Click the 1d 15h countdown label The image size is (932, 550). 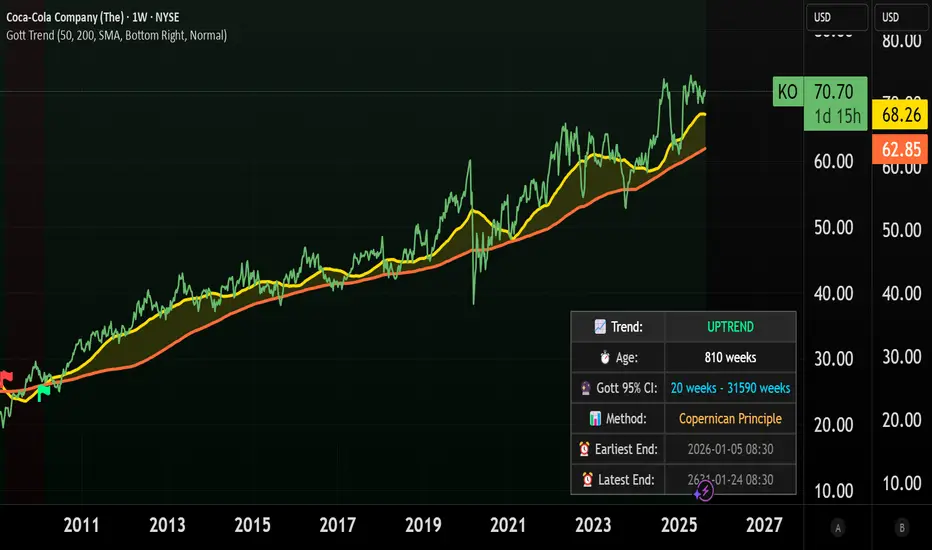pyautogui.click(x=837, y=117)
